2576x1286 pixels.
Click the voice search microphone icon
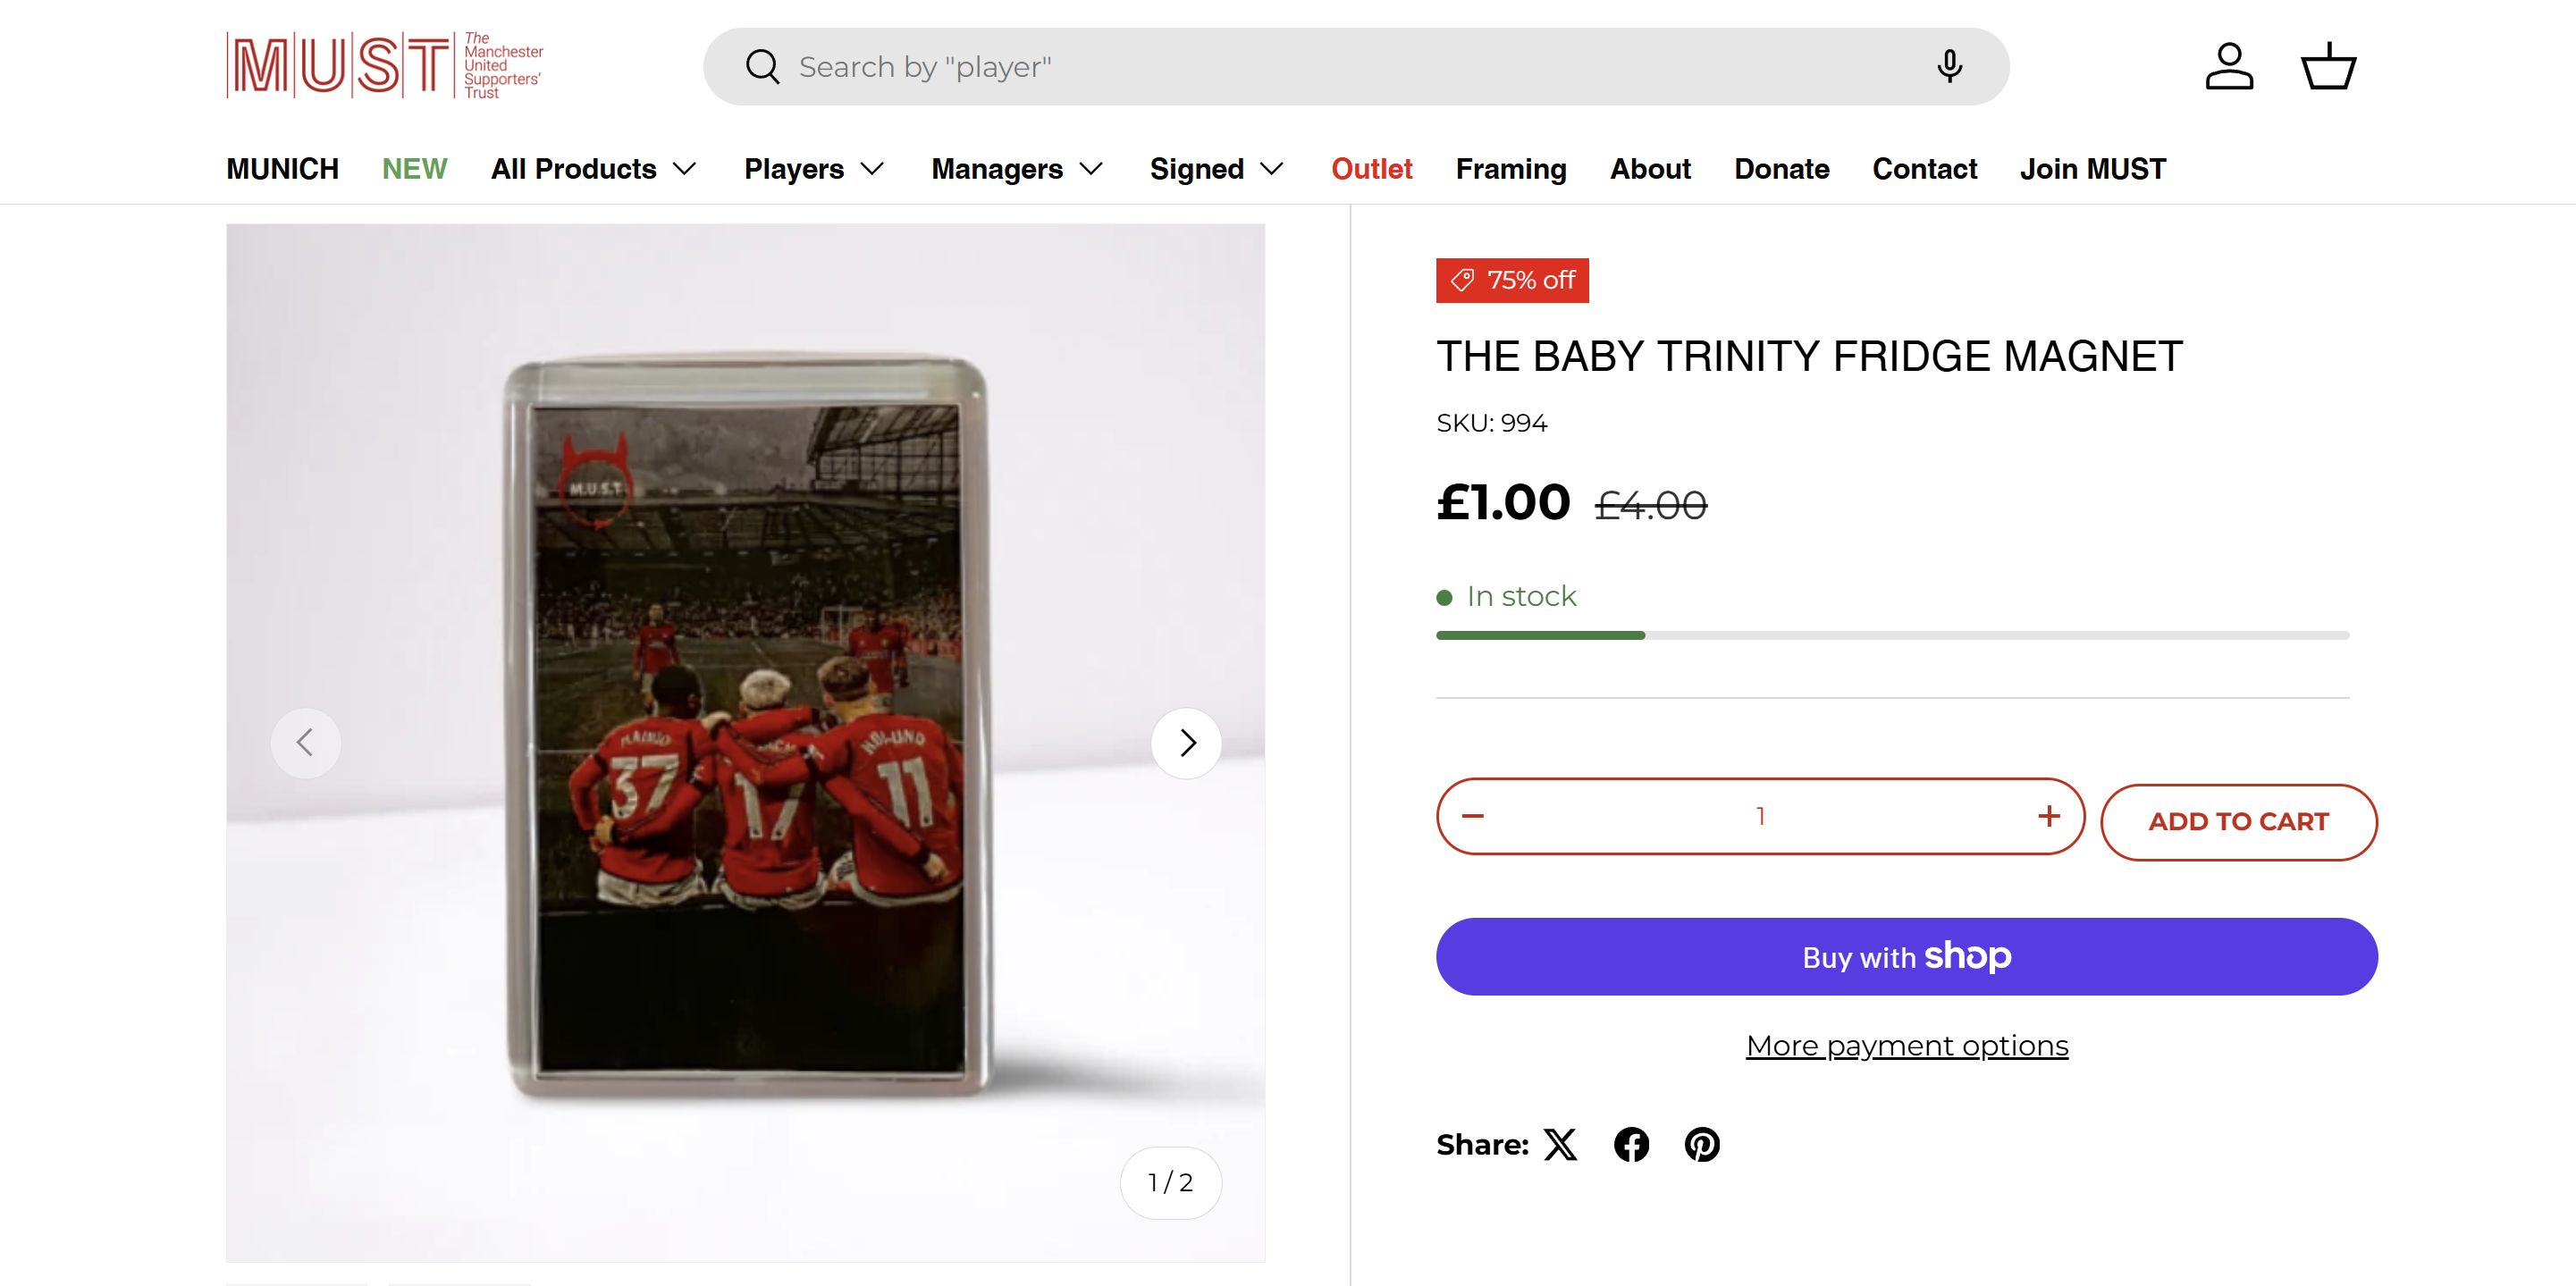pos(1948,66)
